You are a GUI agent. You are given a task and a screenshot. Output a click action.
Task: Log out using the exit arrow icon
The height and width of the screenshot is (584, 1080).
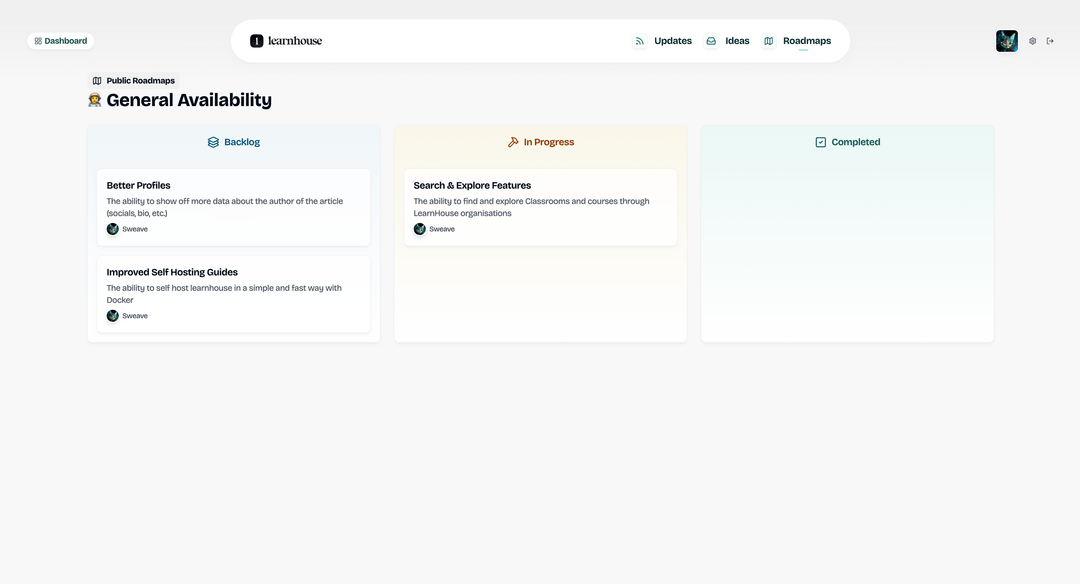point(1050,41)
